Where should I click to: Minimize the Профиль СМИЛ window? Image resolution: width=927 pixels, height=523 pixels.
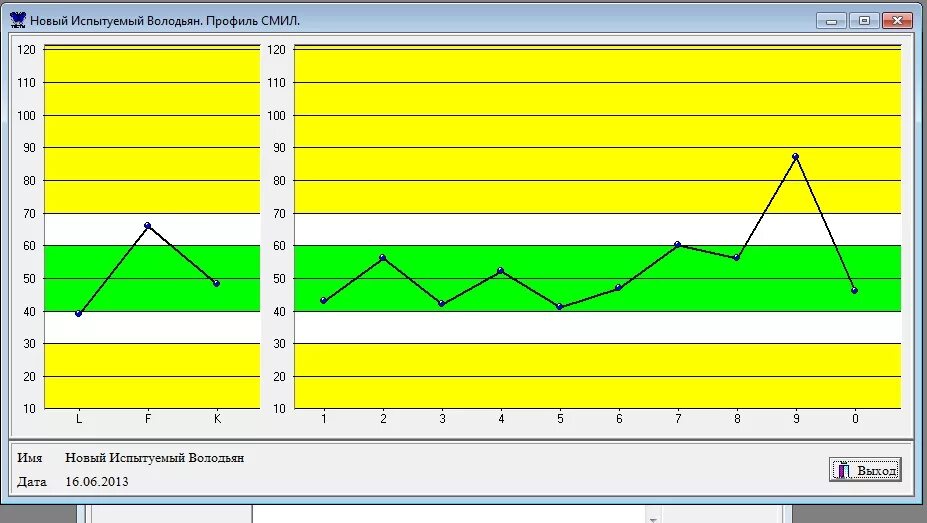831,21
